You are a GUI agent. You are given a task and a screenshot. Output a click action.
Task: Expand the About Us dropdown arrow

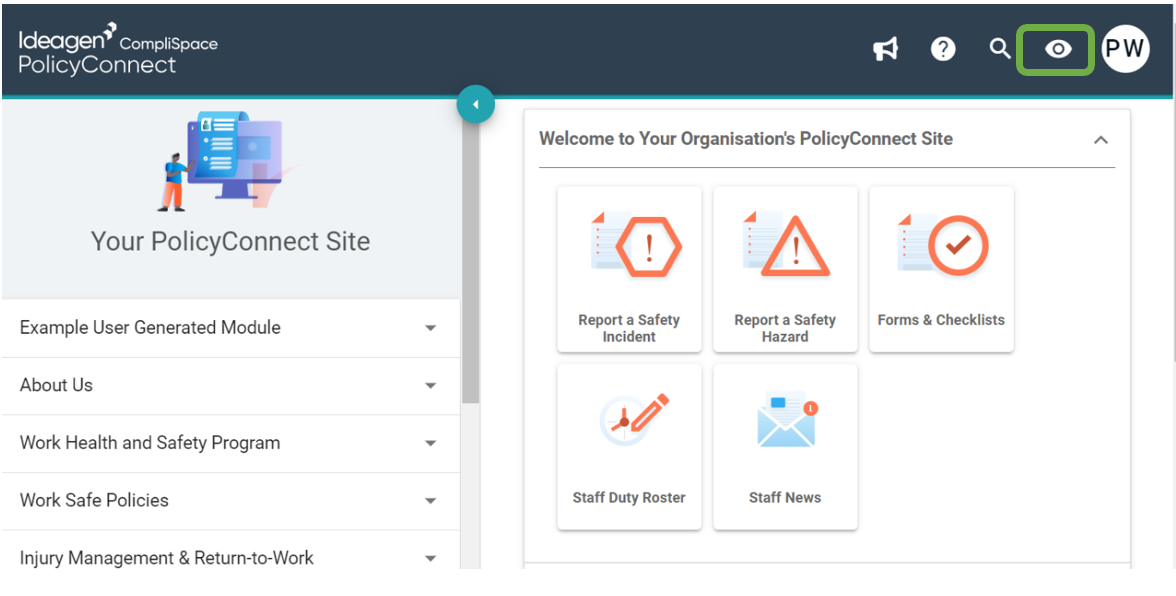pos(430,386)
